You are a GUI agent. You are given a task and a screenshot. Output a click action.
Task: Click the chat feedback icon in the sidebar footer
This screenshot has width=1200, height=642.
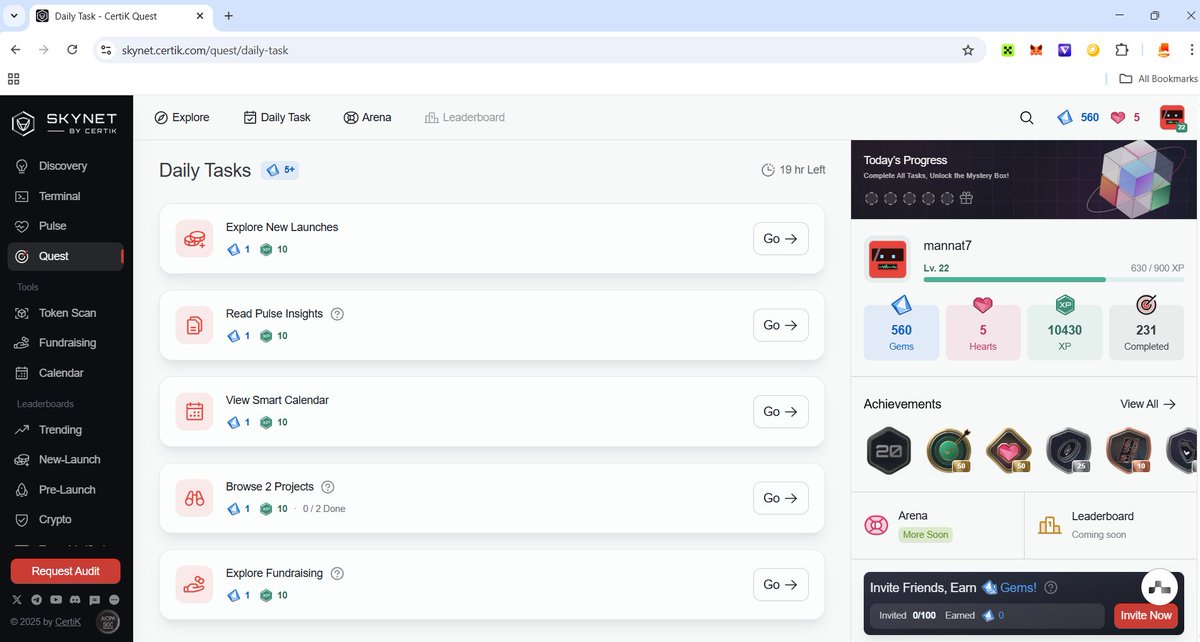coord(95,599)
